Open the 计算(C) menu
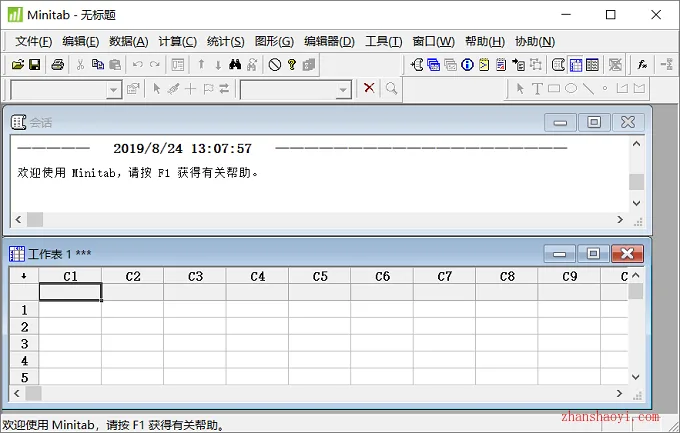680x433 pixels. 177,42
